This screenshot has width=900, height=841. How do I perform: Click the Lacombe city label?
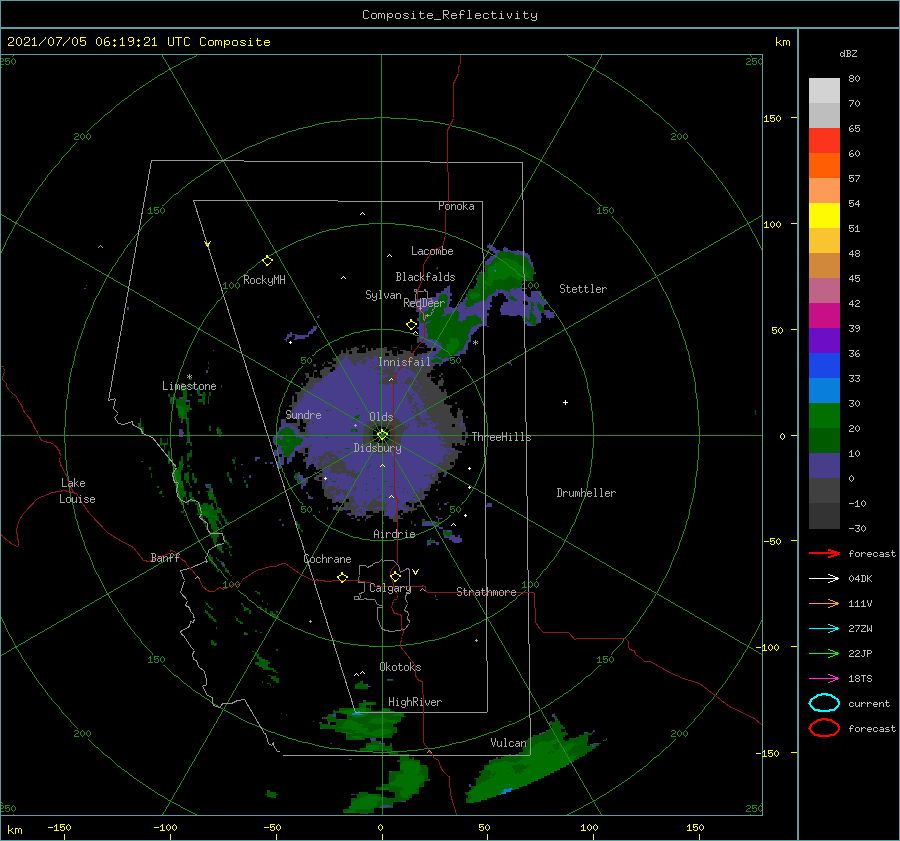point(432,251)
